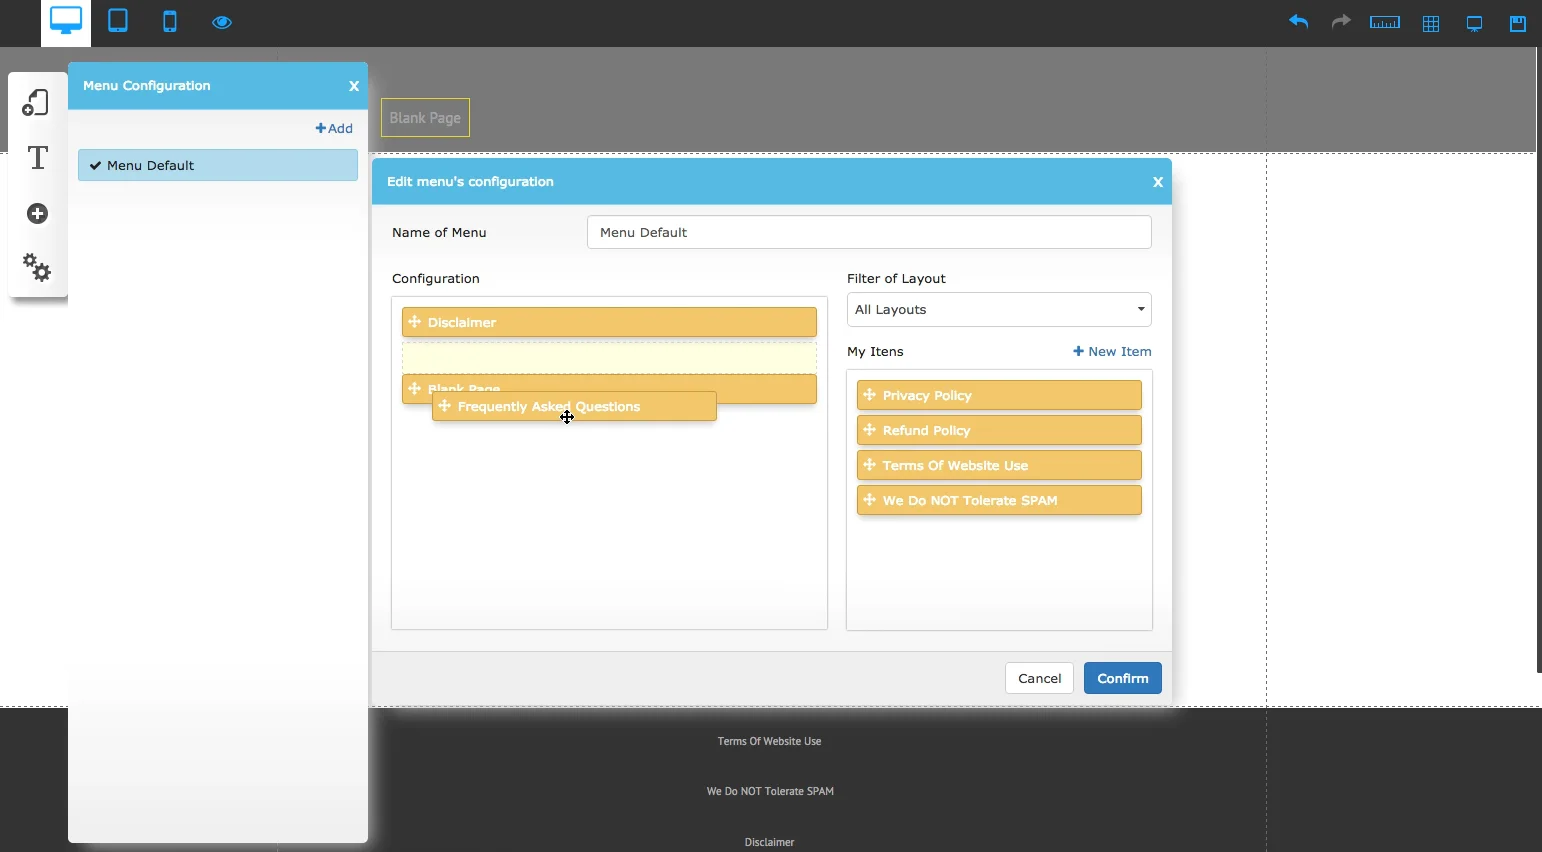Click the monitor icon in top-right toolbar
This screenshot has width=1542, height=852.
[1475, 23]
